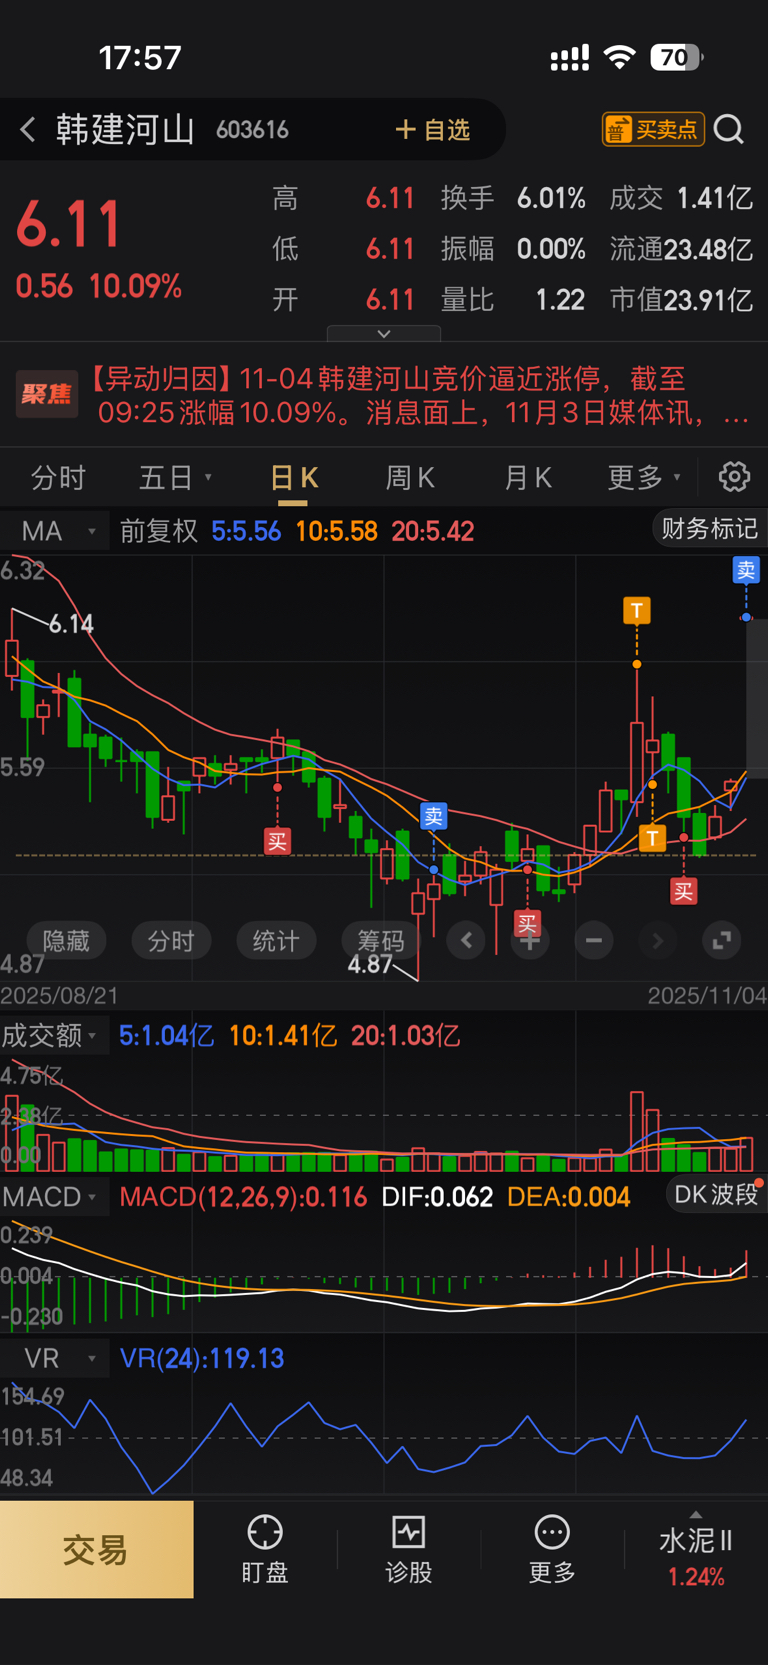Switch to 周K tab

coord(410,478)
